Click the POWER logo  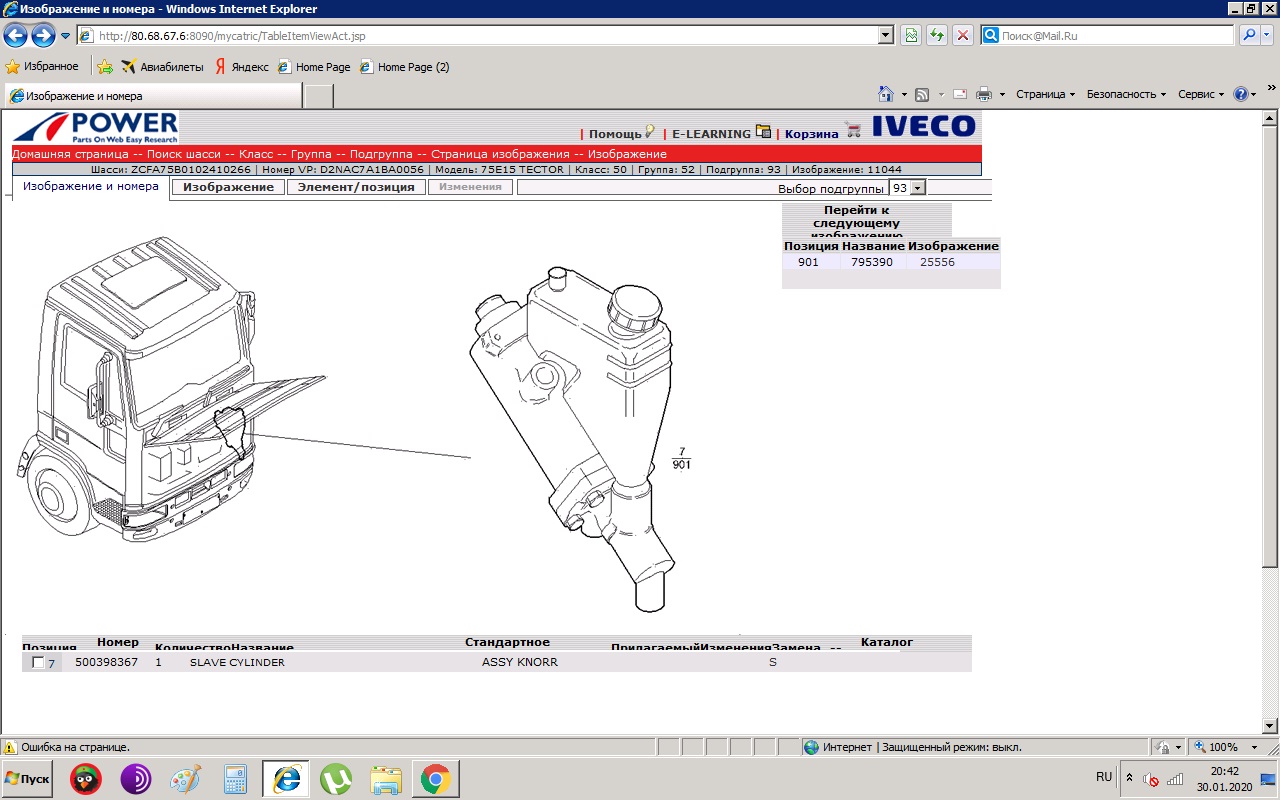point(95,127)
